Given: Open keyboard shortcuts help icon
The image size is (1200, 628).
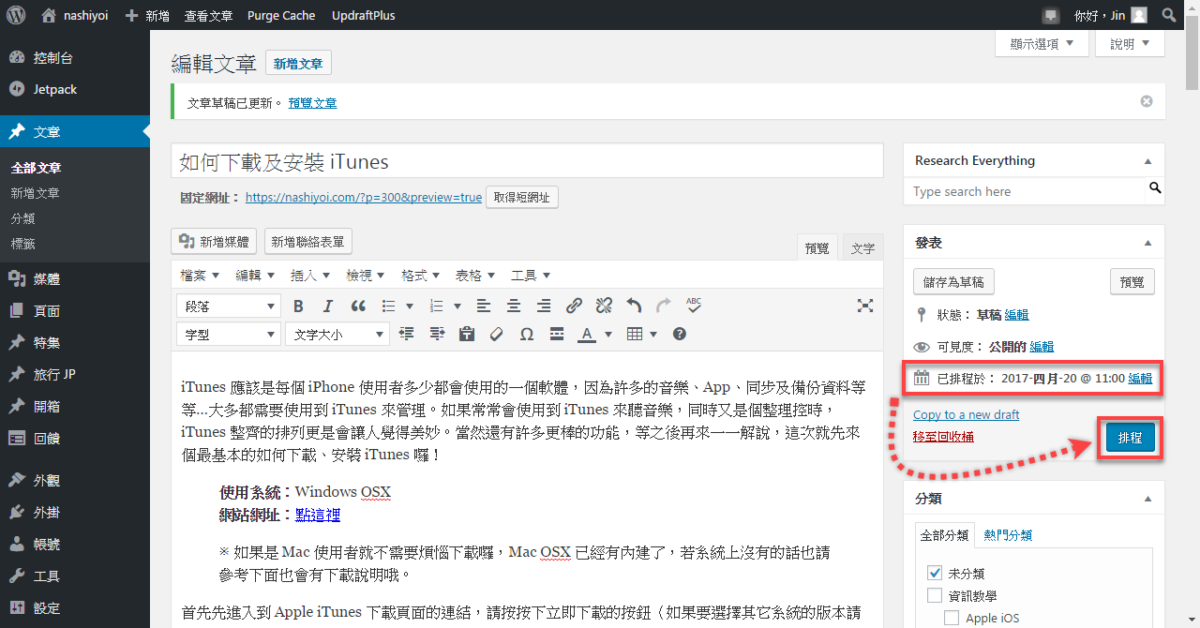Looking at the screenshot, I should [679, 334].
